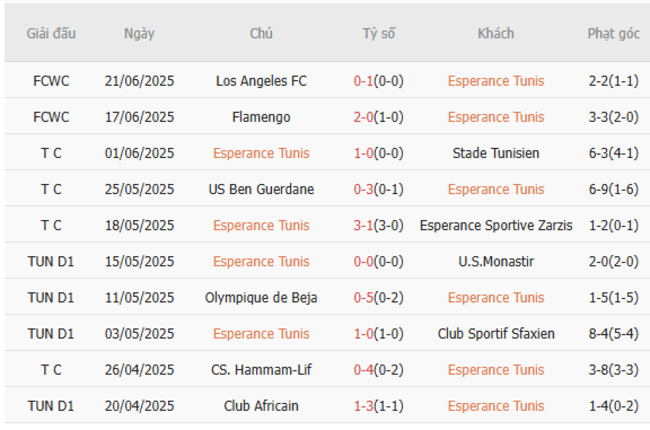This screenshot has width=650, height=430.
Task: Click the Flamengo team name
Action: (x=261, y=117)
